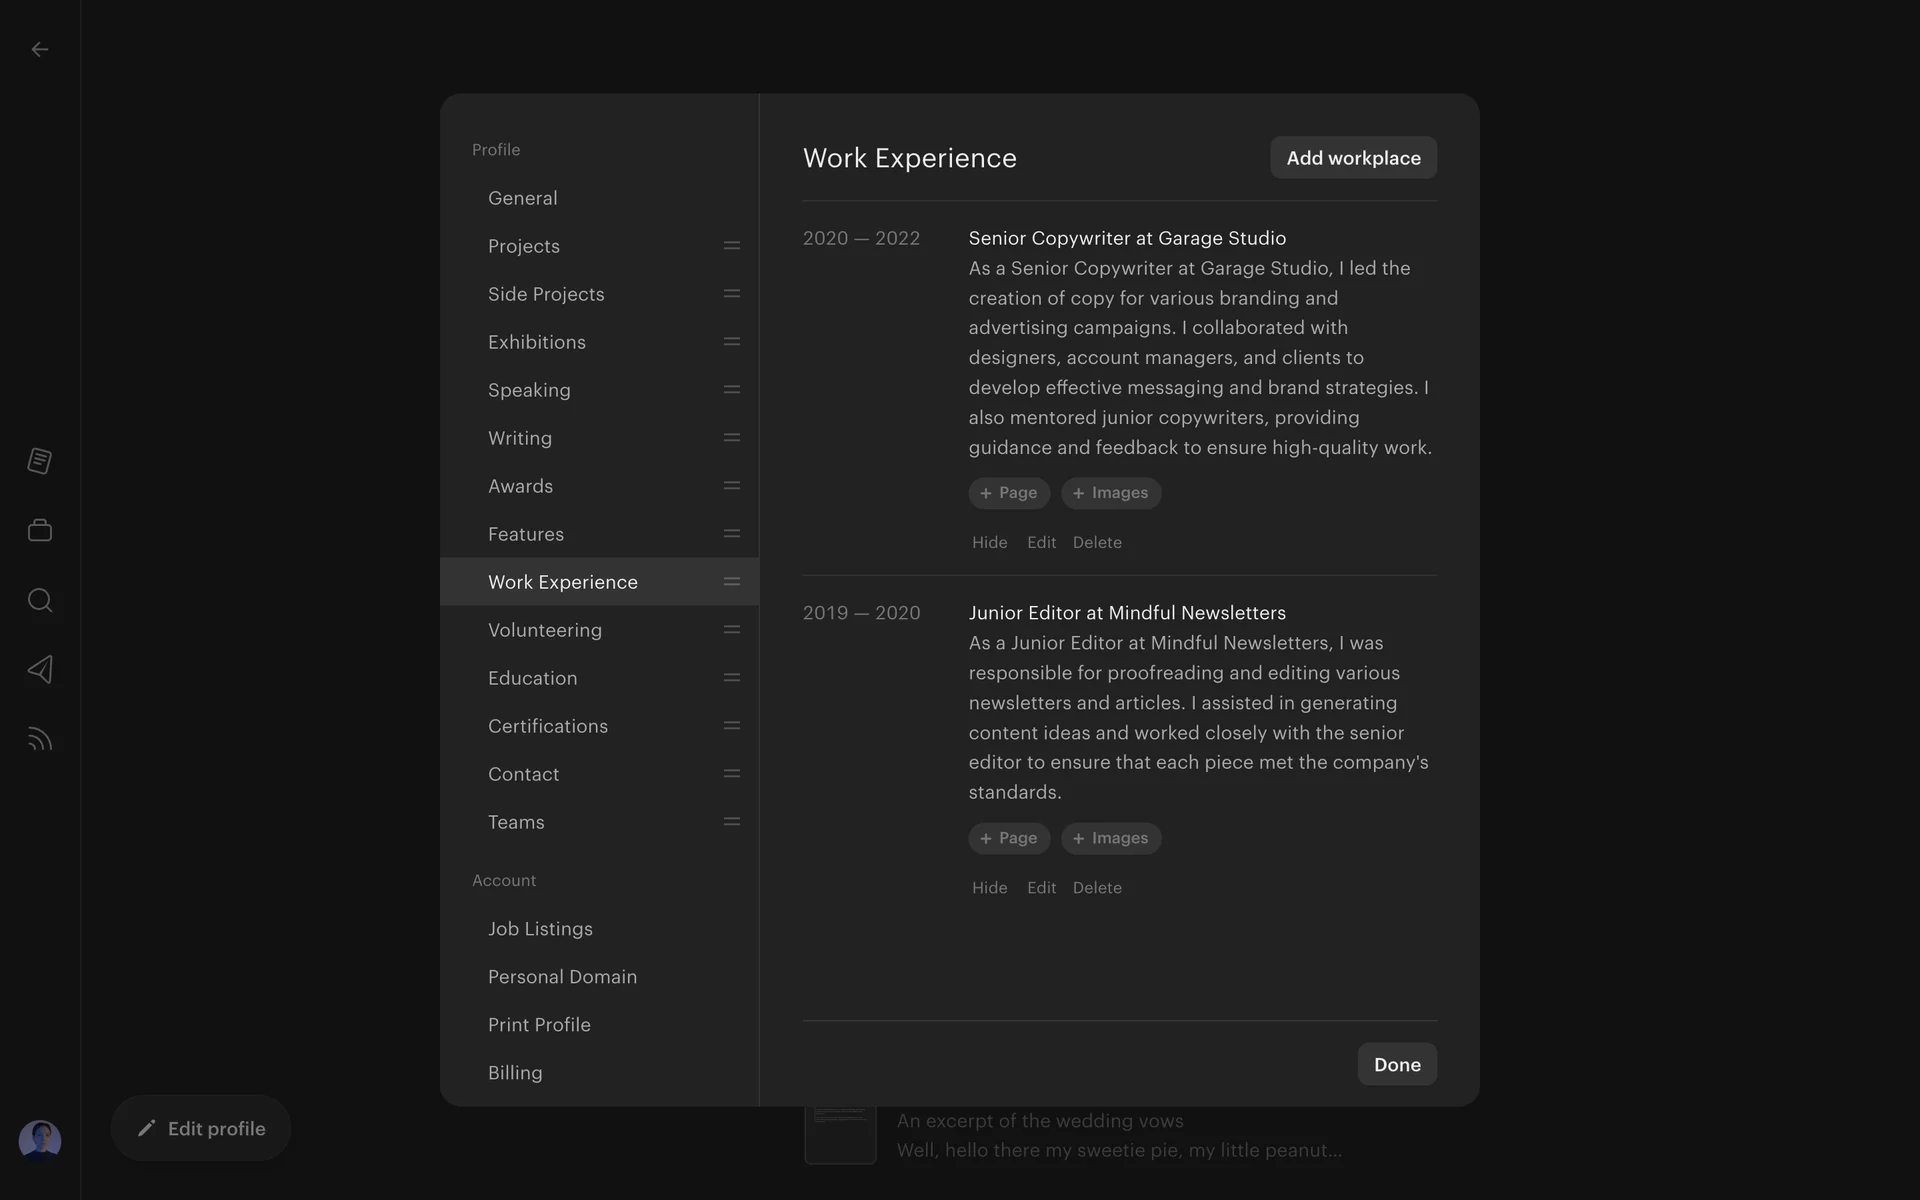Grab the drag handle beside Projects
The image size is (1920, 1200).
(x=731, y=246)
